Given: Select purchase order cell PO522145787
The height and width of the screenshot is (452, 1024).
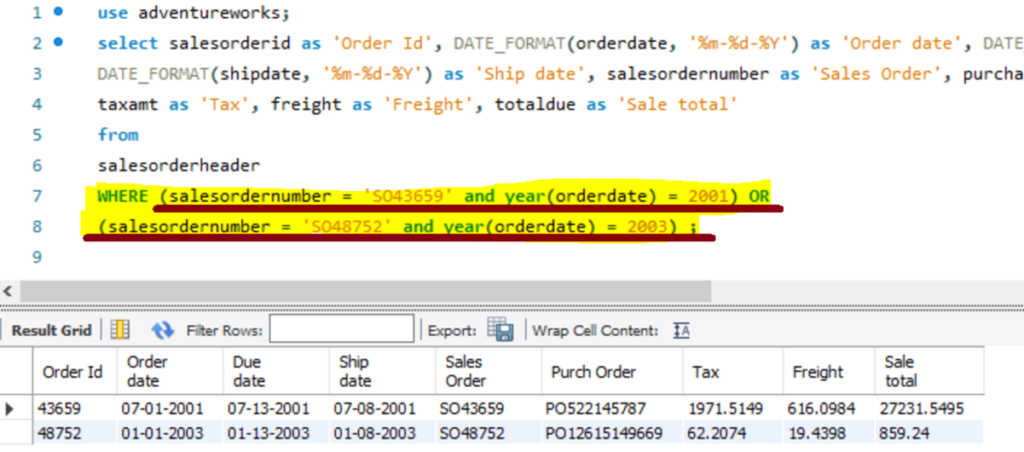Looking at the screenshot, I should (612, 409).
